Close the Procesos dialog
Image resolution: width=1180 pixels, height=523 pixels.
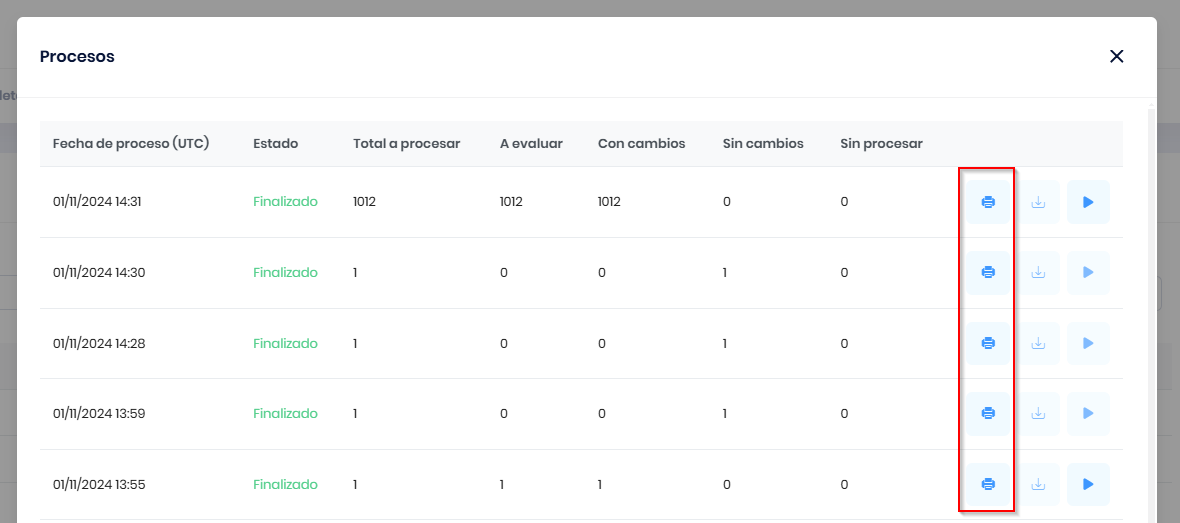pyautogui.click(x=1116, y=56)
